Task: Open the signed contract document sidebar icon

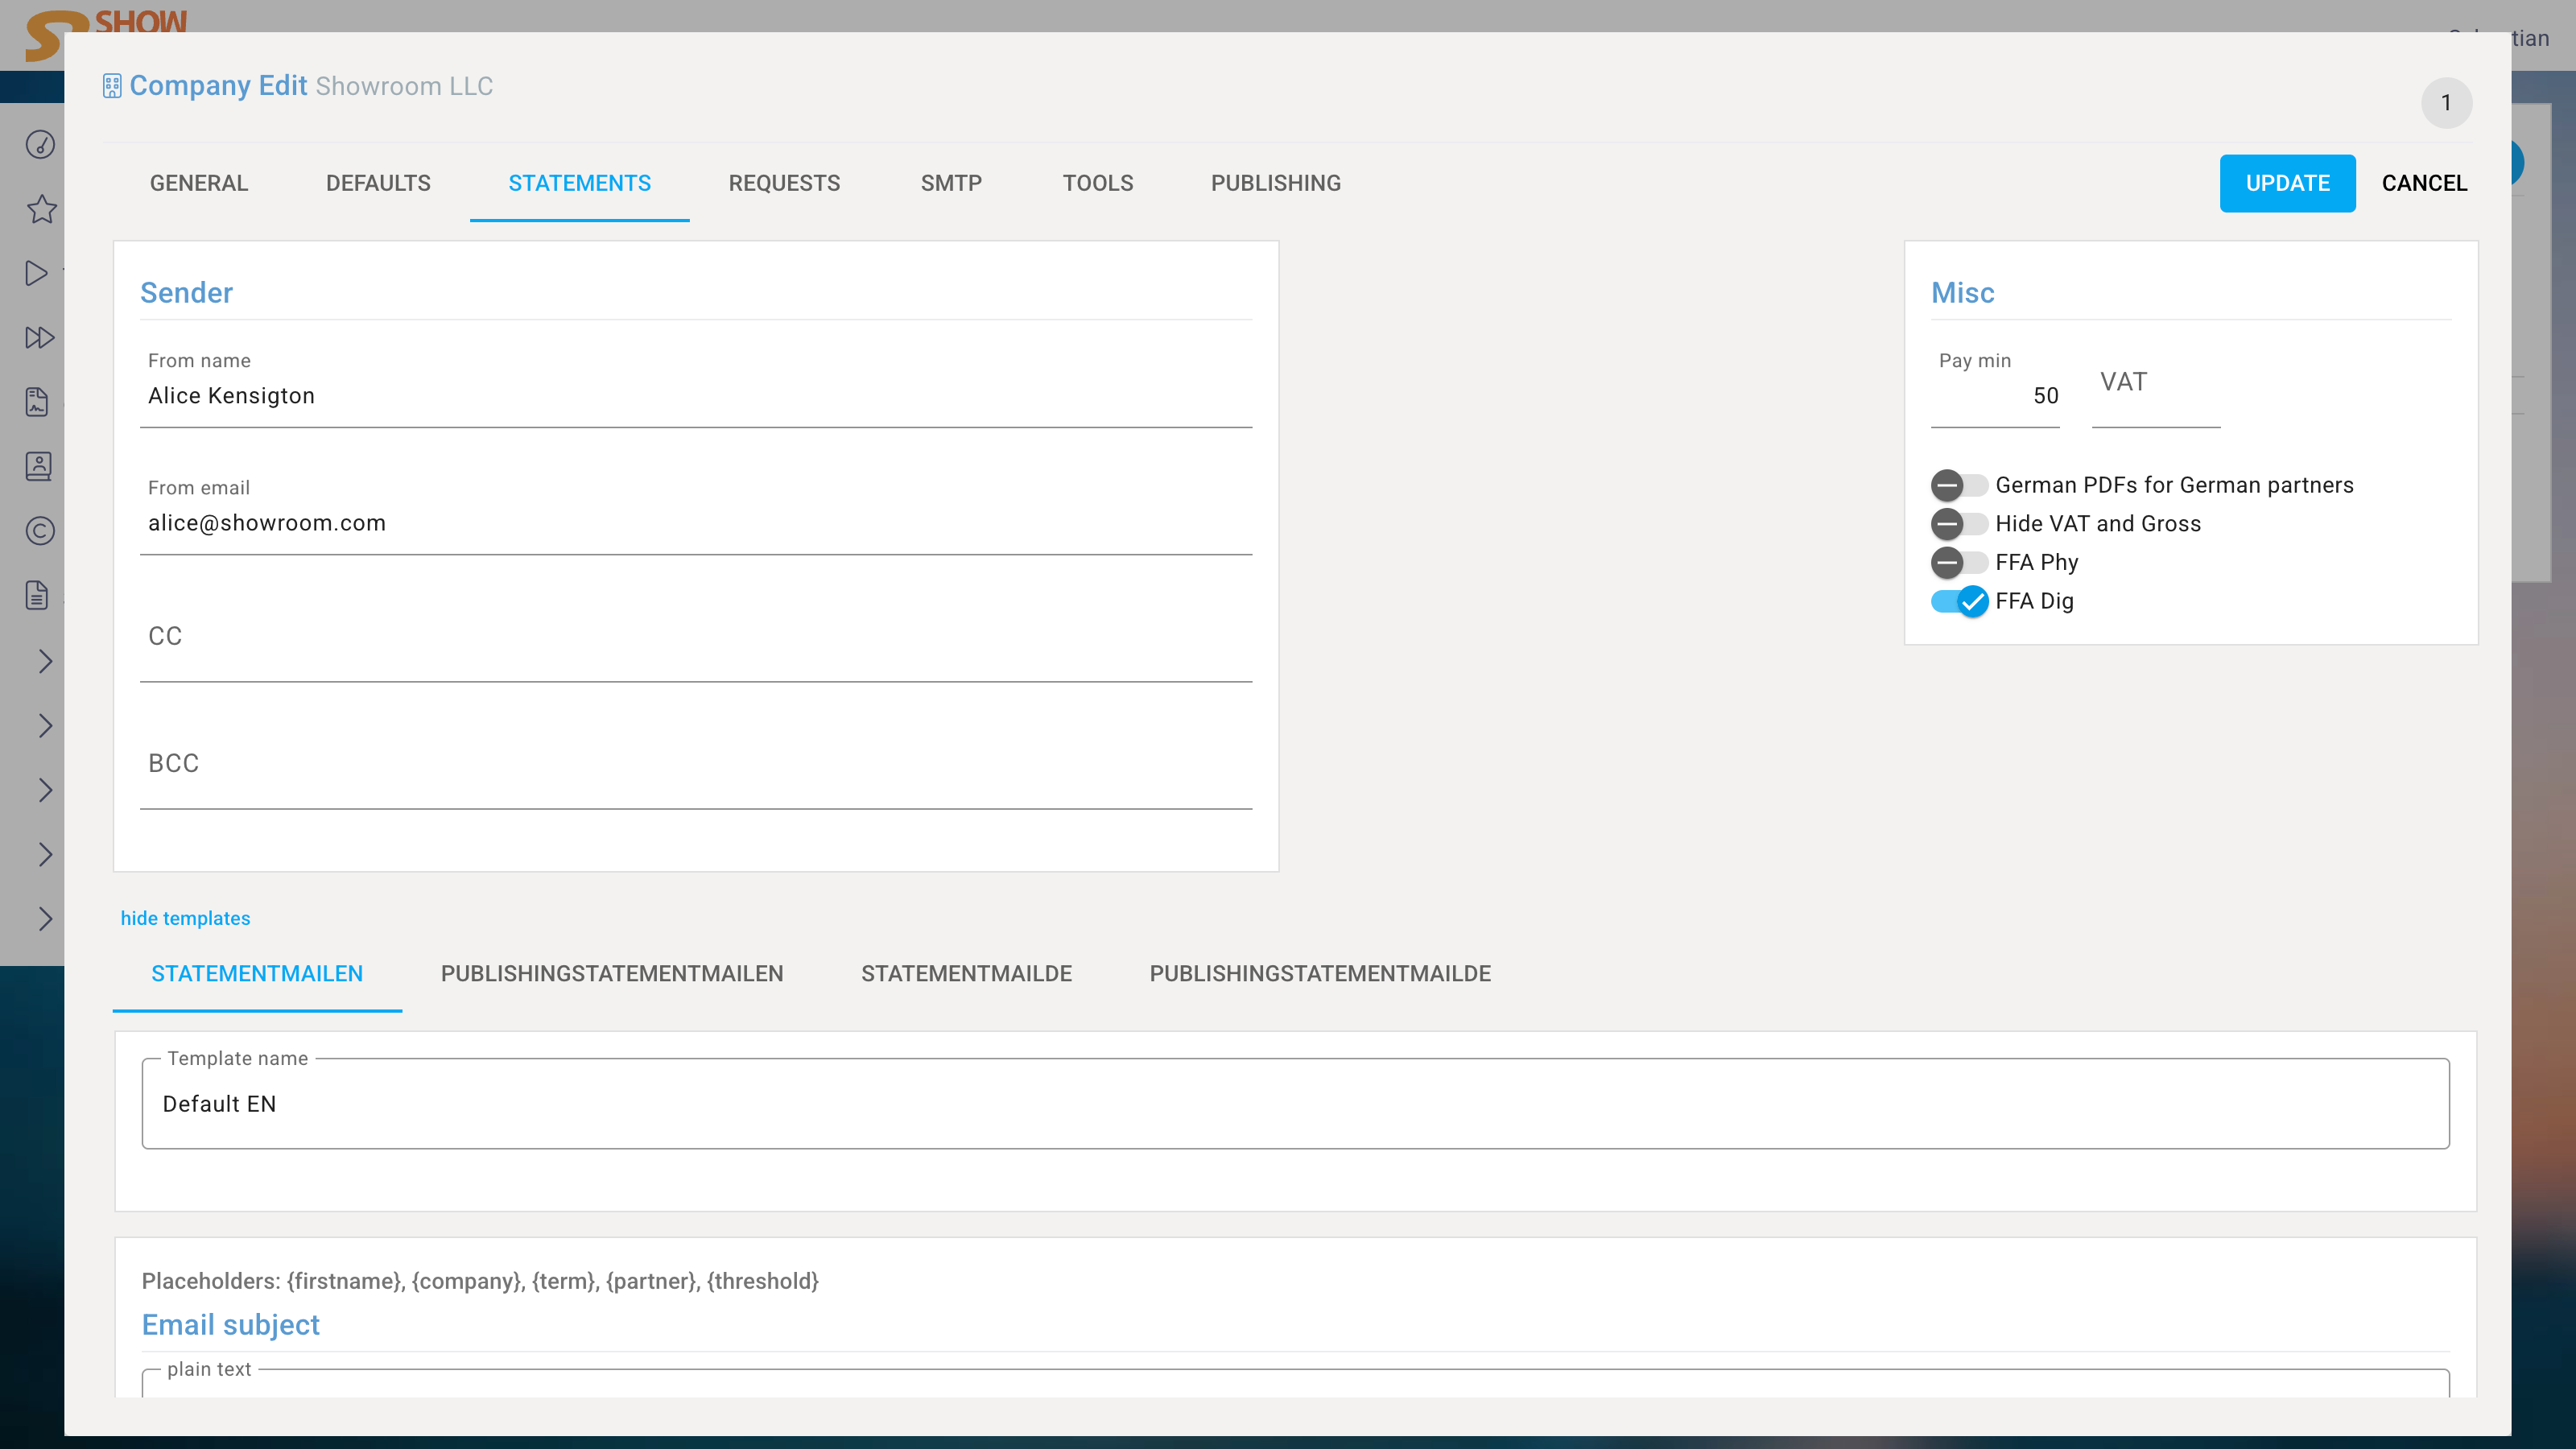Action: pyautogui.click(x=37, y=402)
